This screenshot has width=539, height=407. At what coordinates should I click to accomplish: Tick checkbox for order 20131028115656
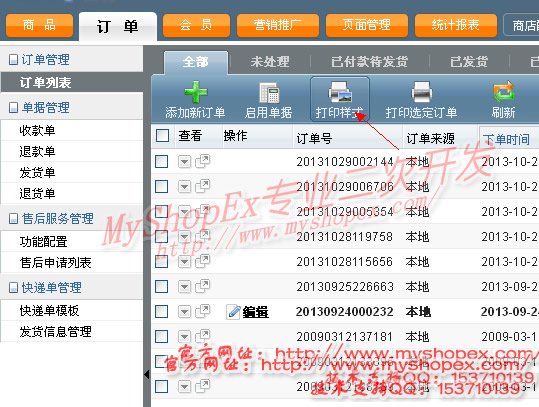coord(162,262)
